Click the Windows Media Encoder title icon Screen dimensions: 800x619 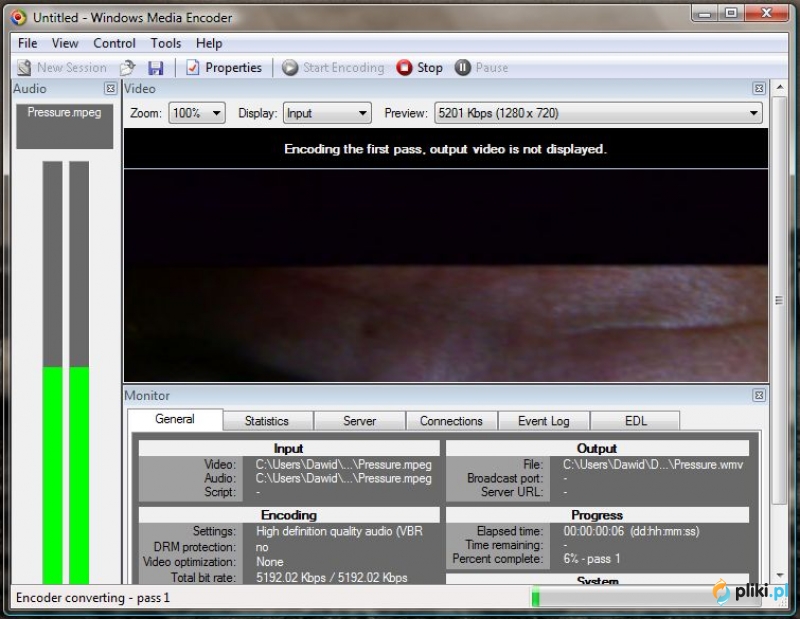pos(18,18)
